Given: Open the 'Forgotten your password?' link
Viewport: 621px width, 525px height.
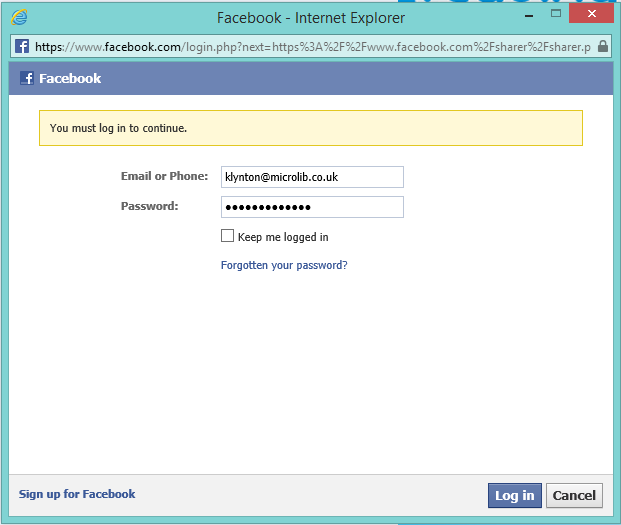Looking at the screenshot, I should click(x=284, y=266).
